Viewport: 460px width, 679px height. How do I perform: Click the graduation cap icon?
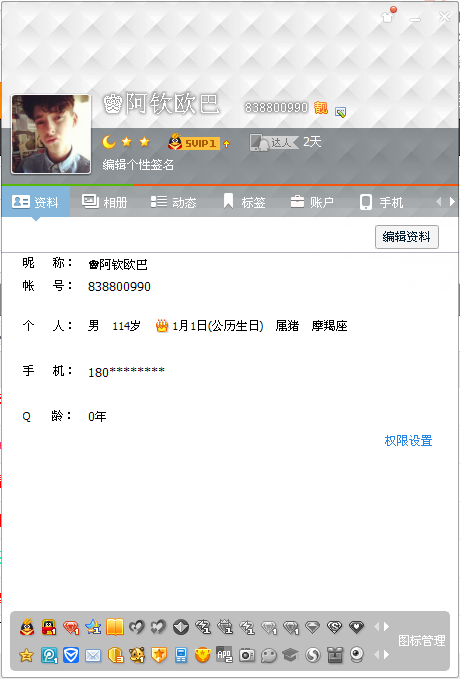[290, 655]
